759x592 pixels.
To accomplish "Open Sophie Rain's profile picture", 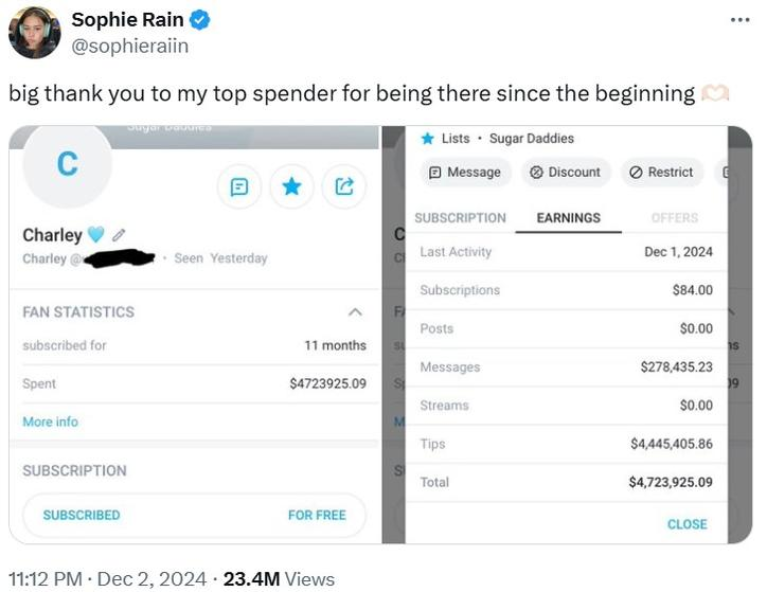I will click(x=35, y=33).
